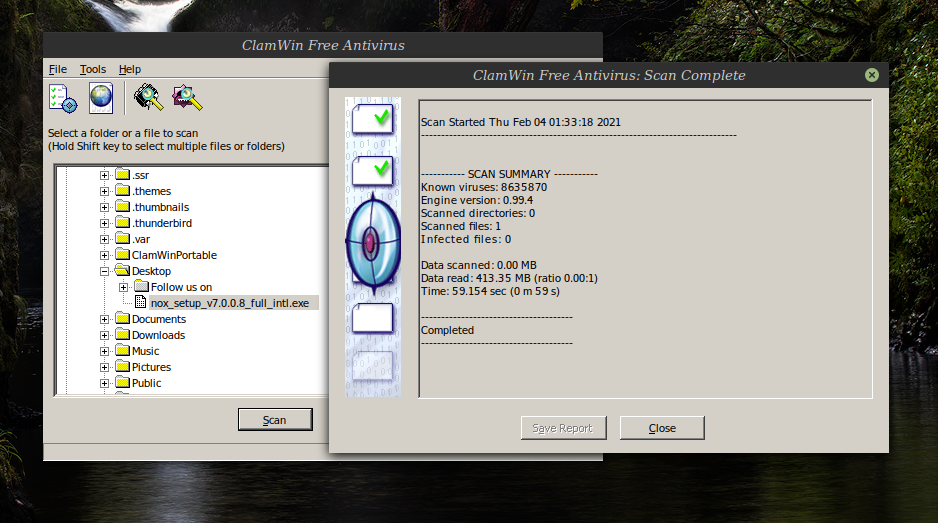Expand the Follow us on folder
The width and height of the screenshot is (938, 523).
point(123,287)
